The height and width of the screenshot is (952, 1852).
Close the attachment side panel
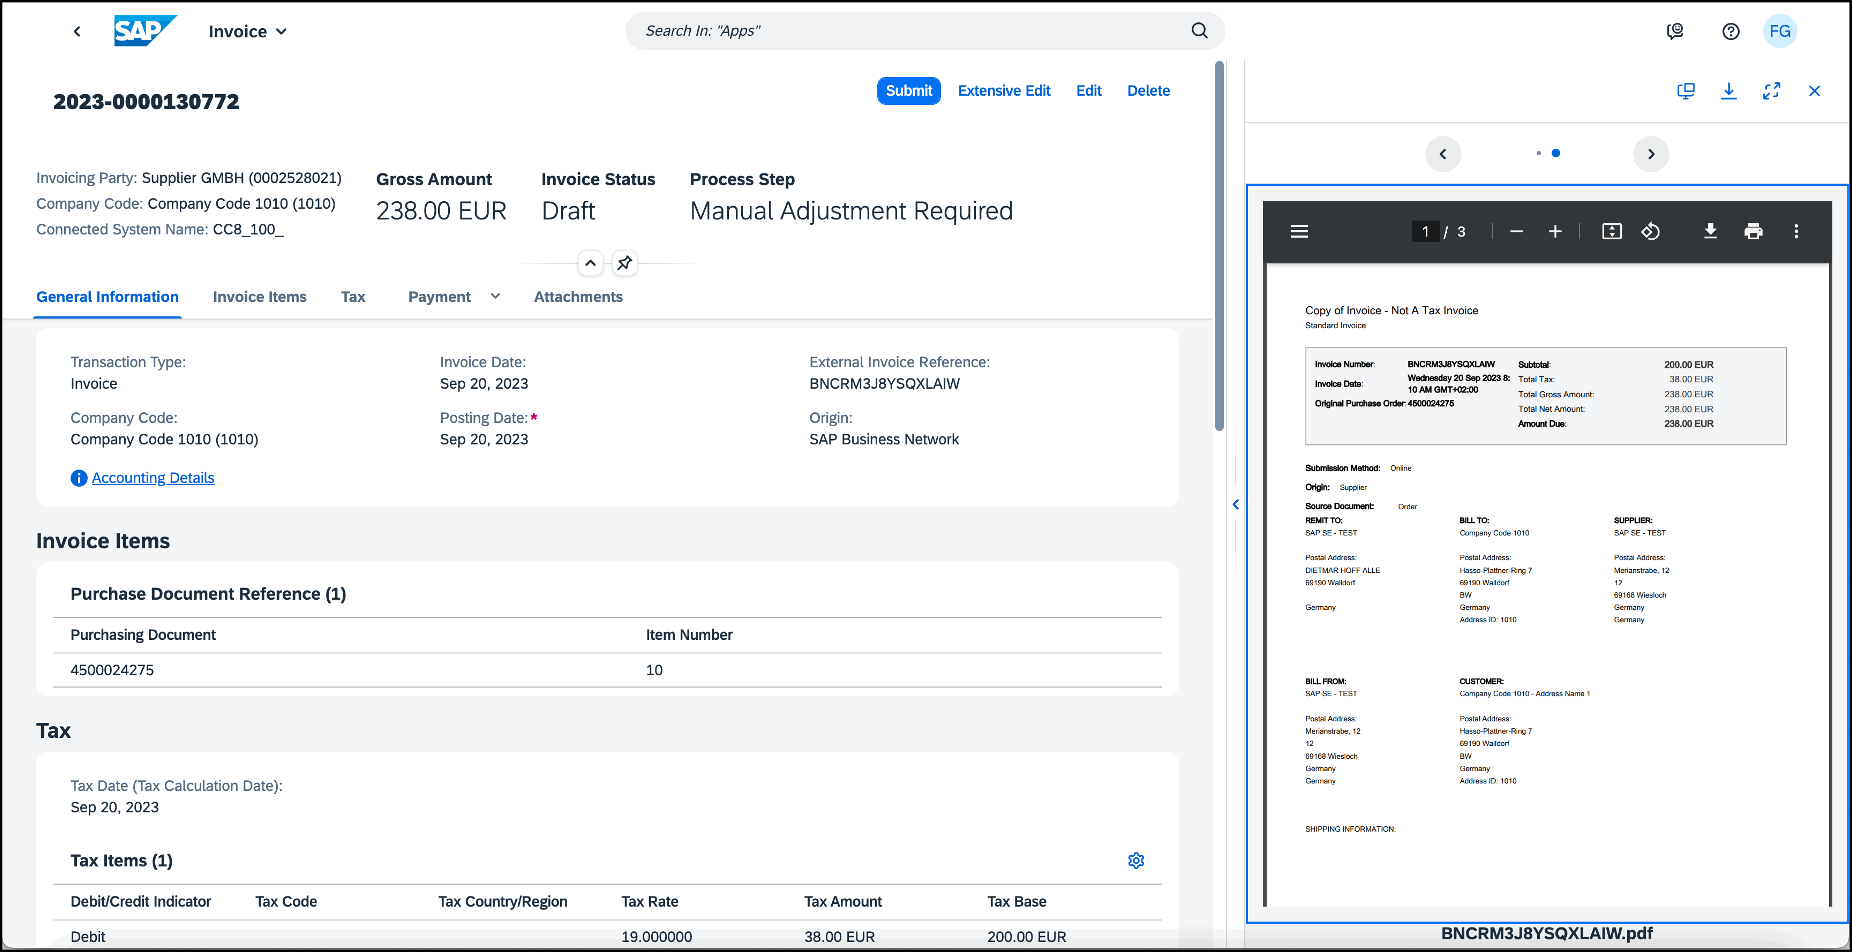(1814, 91)
